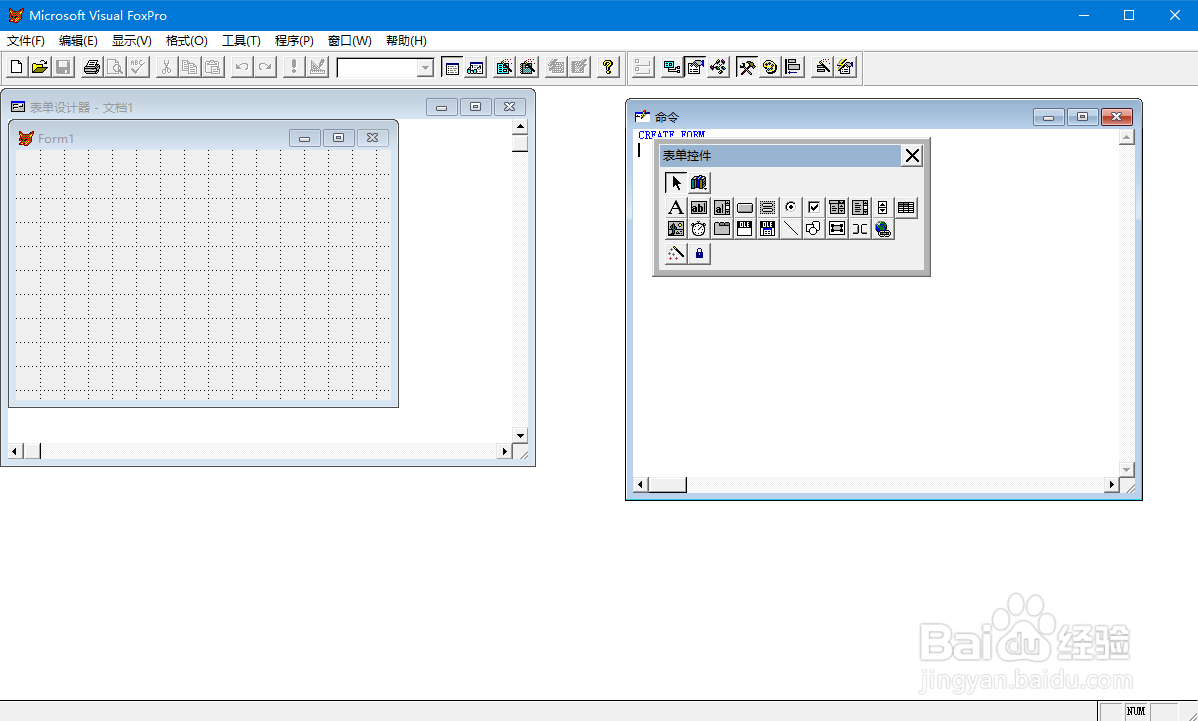Select the Spinner control
The image size is (1198, 721).
(882, 207)
